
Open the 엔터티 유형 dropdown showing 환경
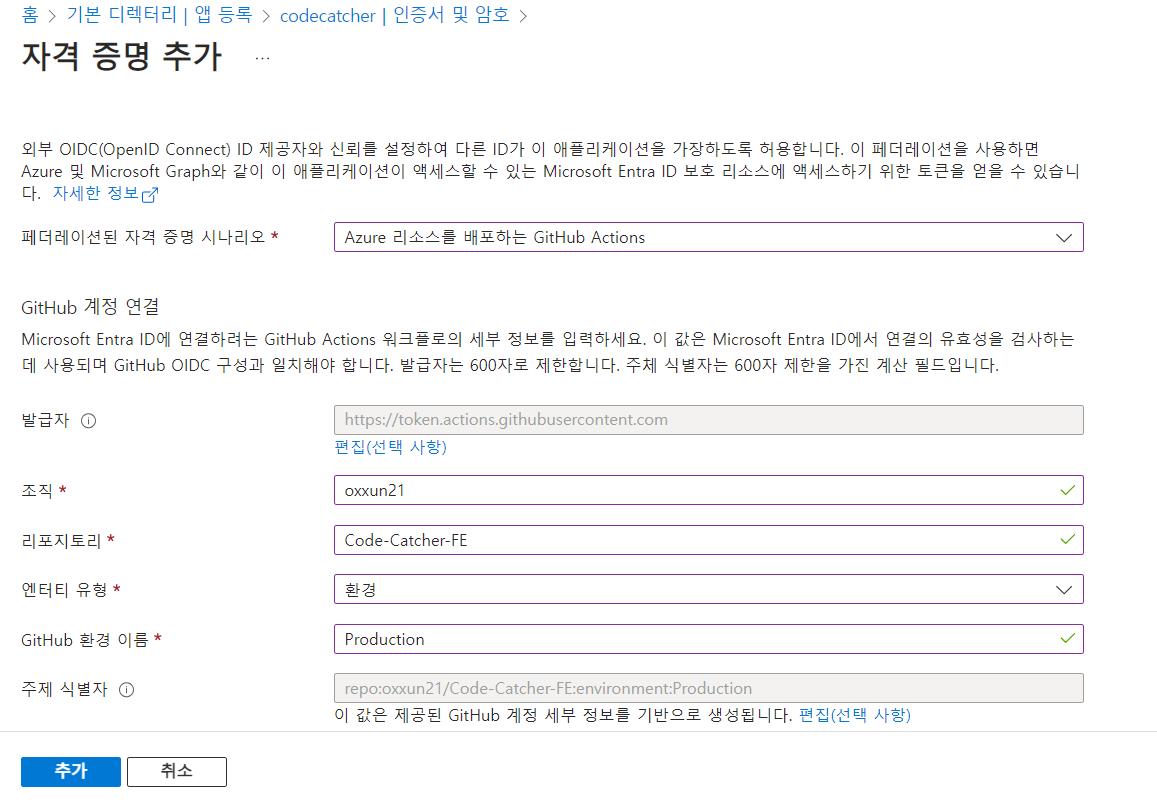click(708, 590)
